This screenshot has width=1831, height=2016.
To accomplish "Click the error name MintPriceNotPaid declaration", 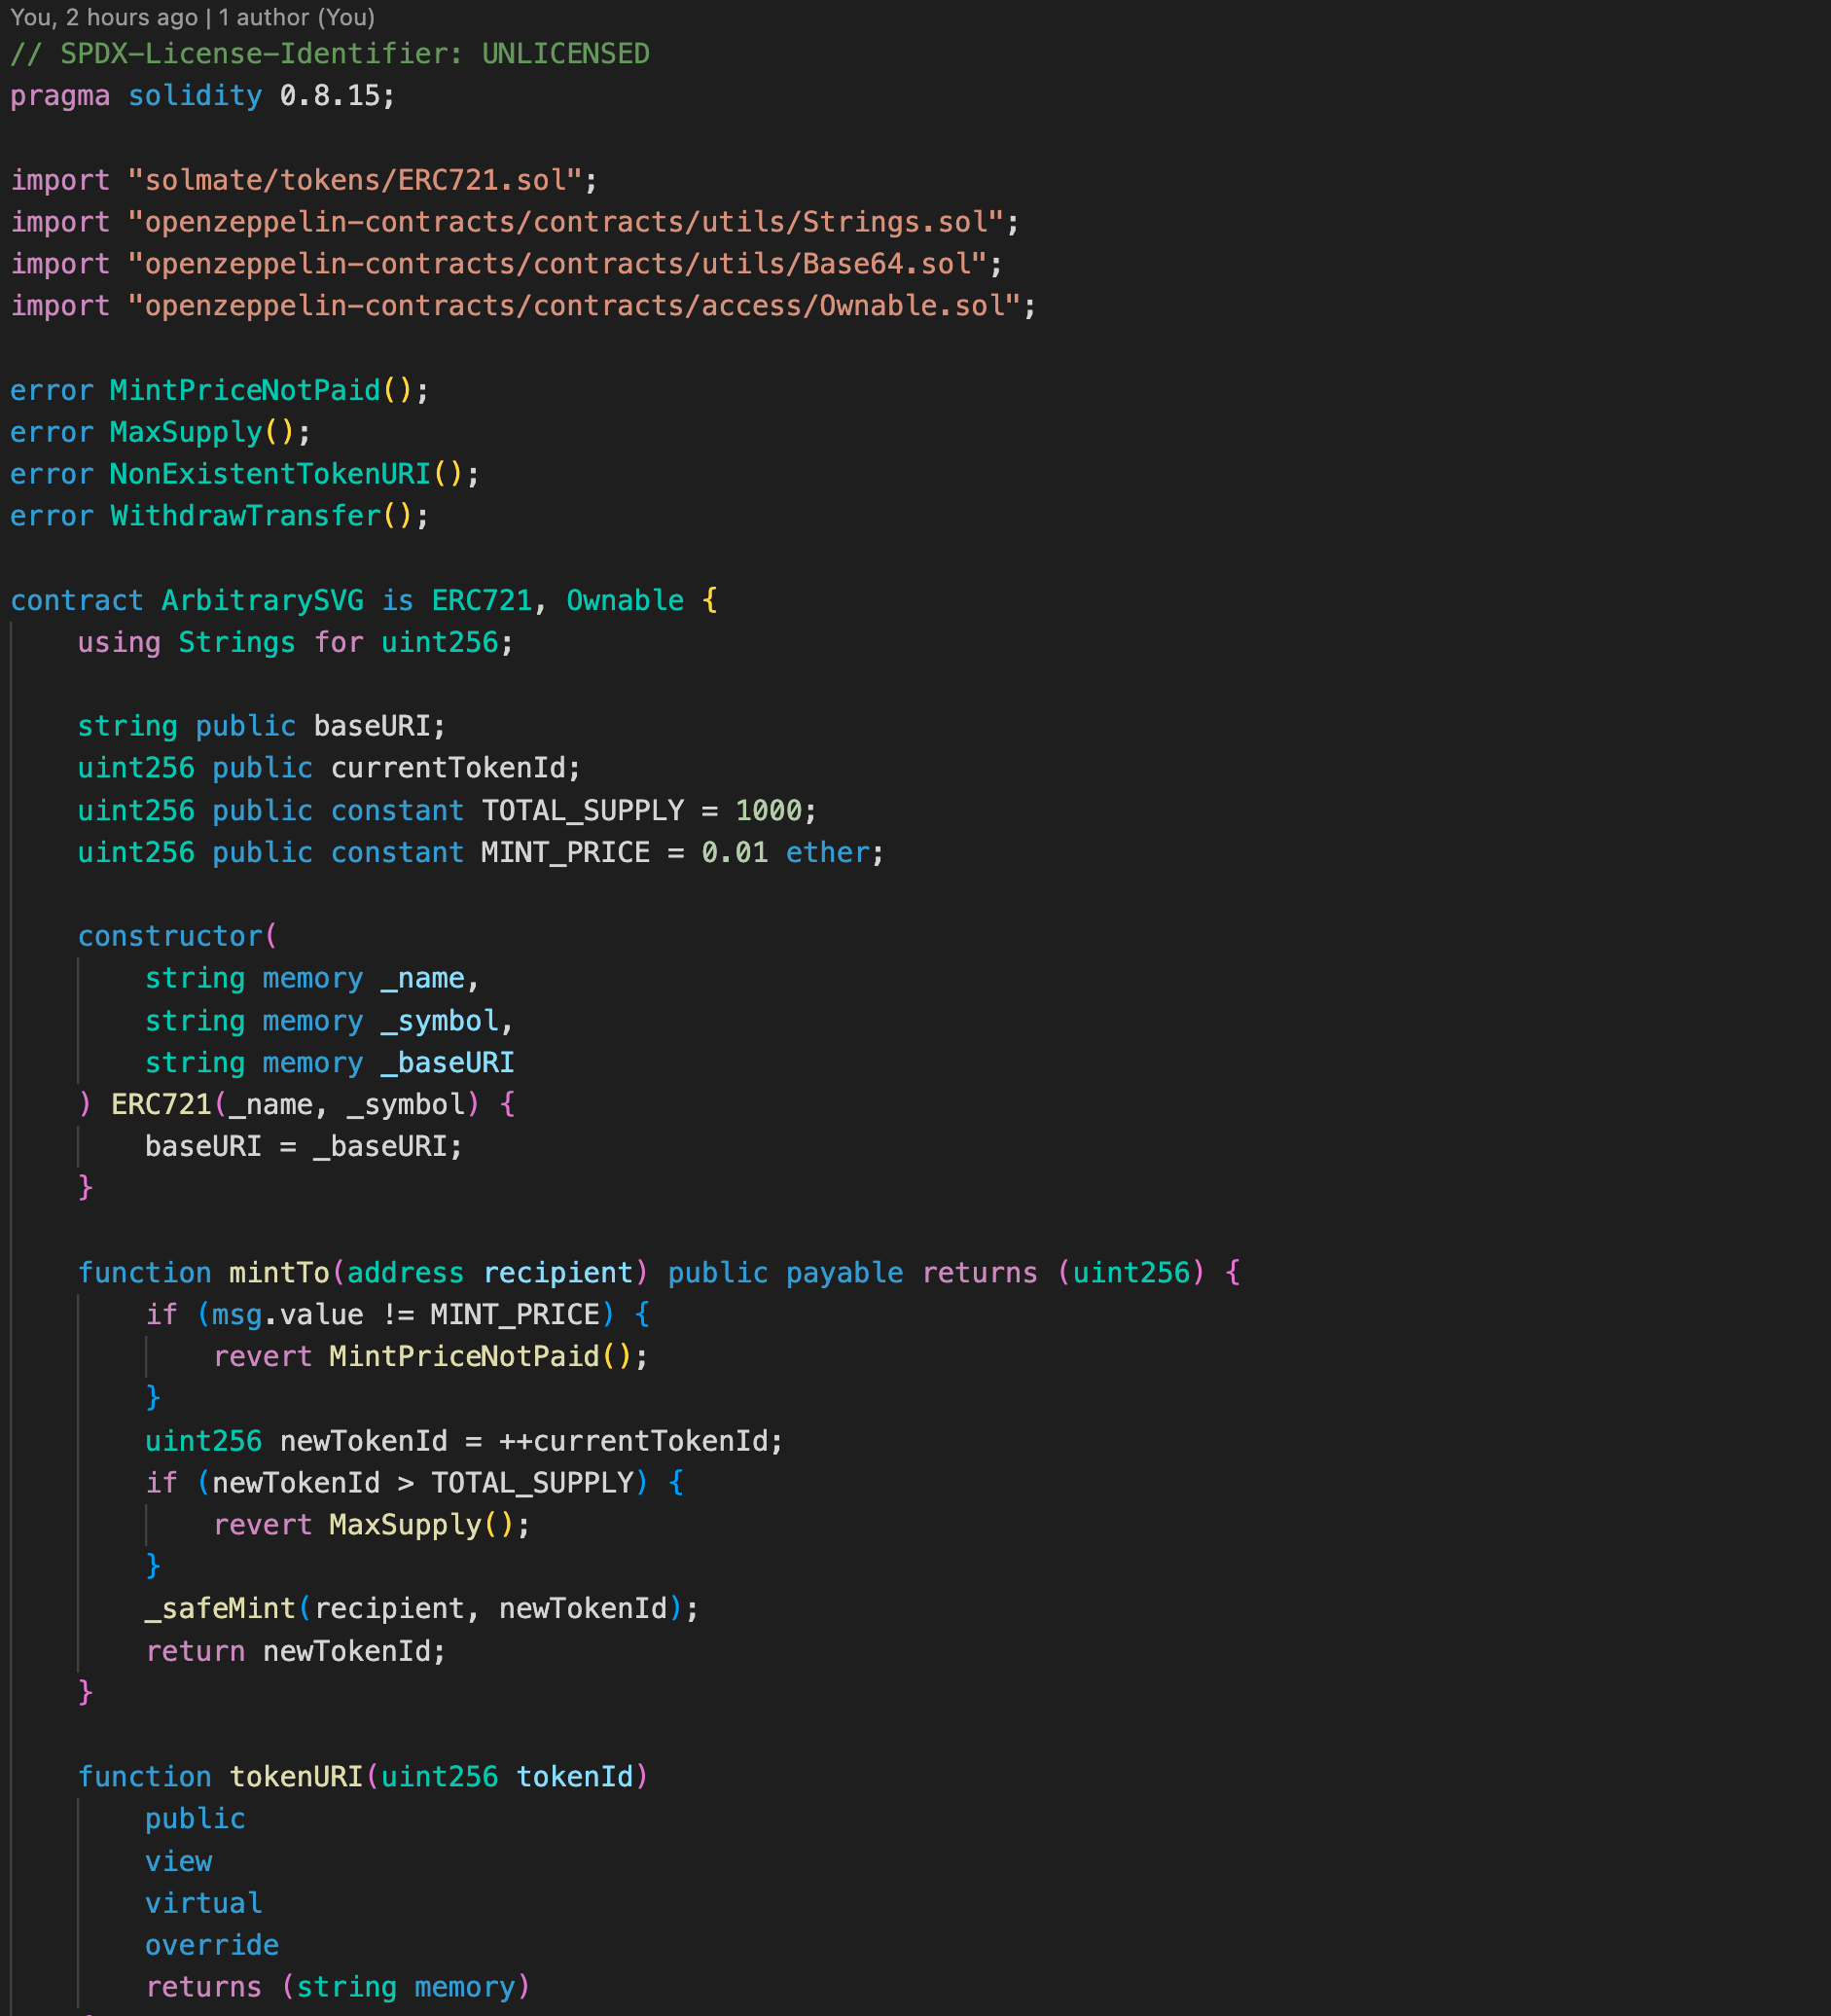I will click(245, 390).
